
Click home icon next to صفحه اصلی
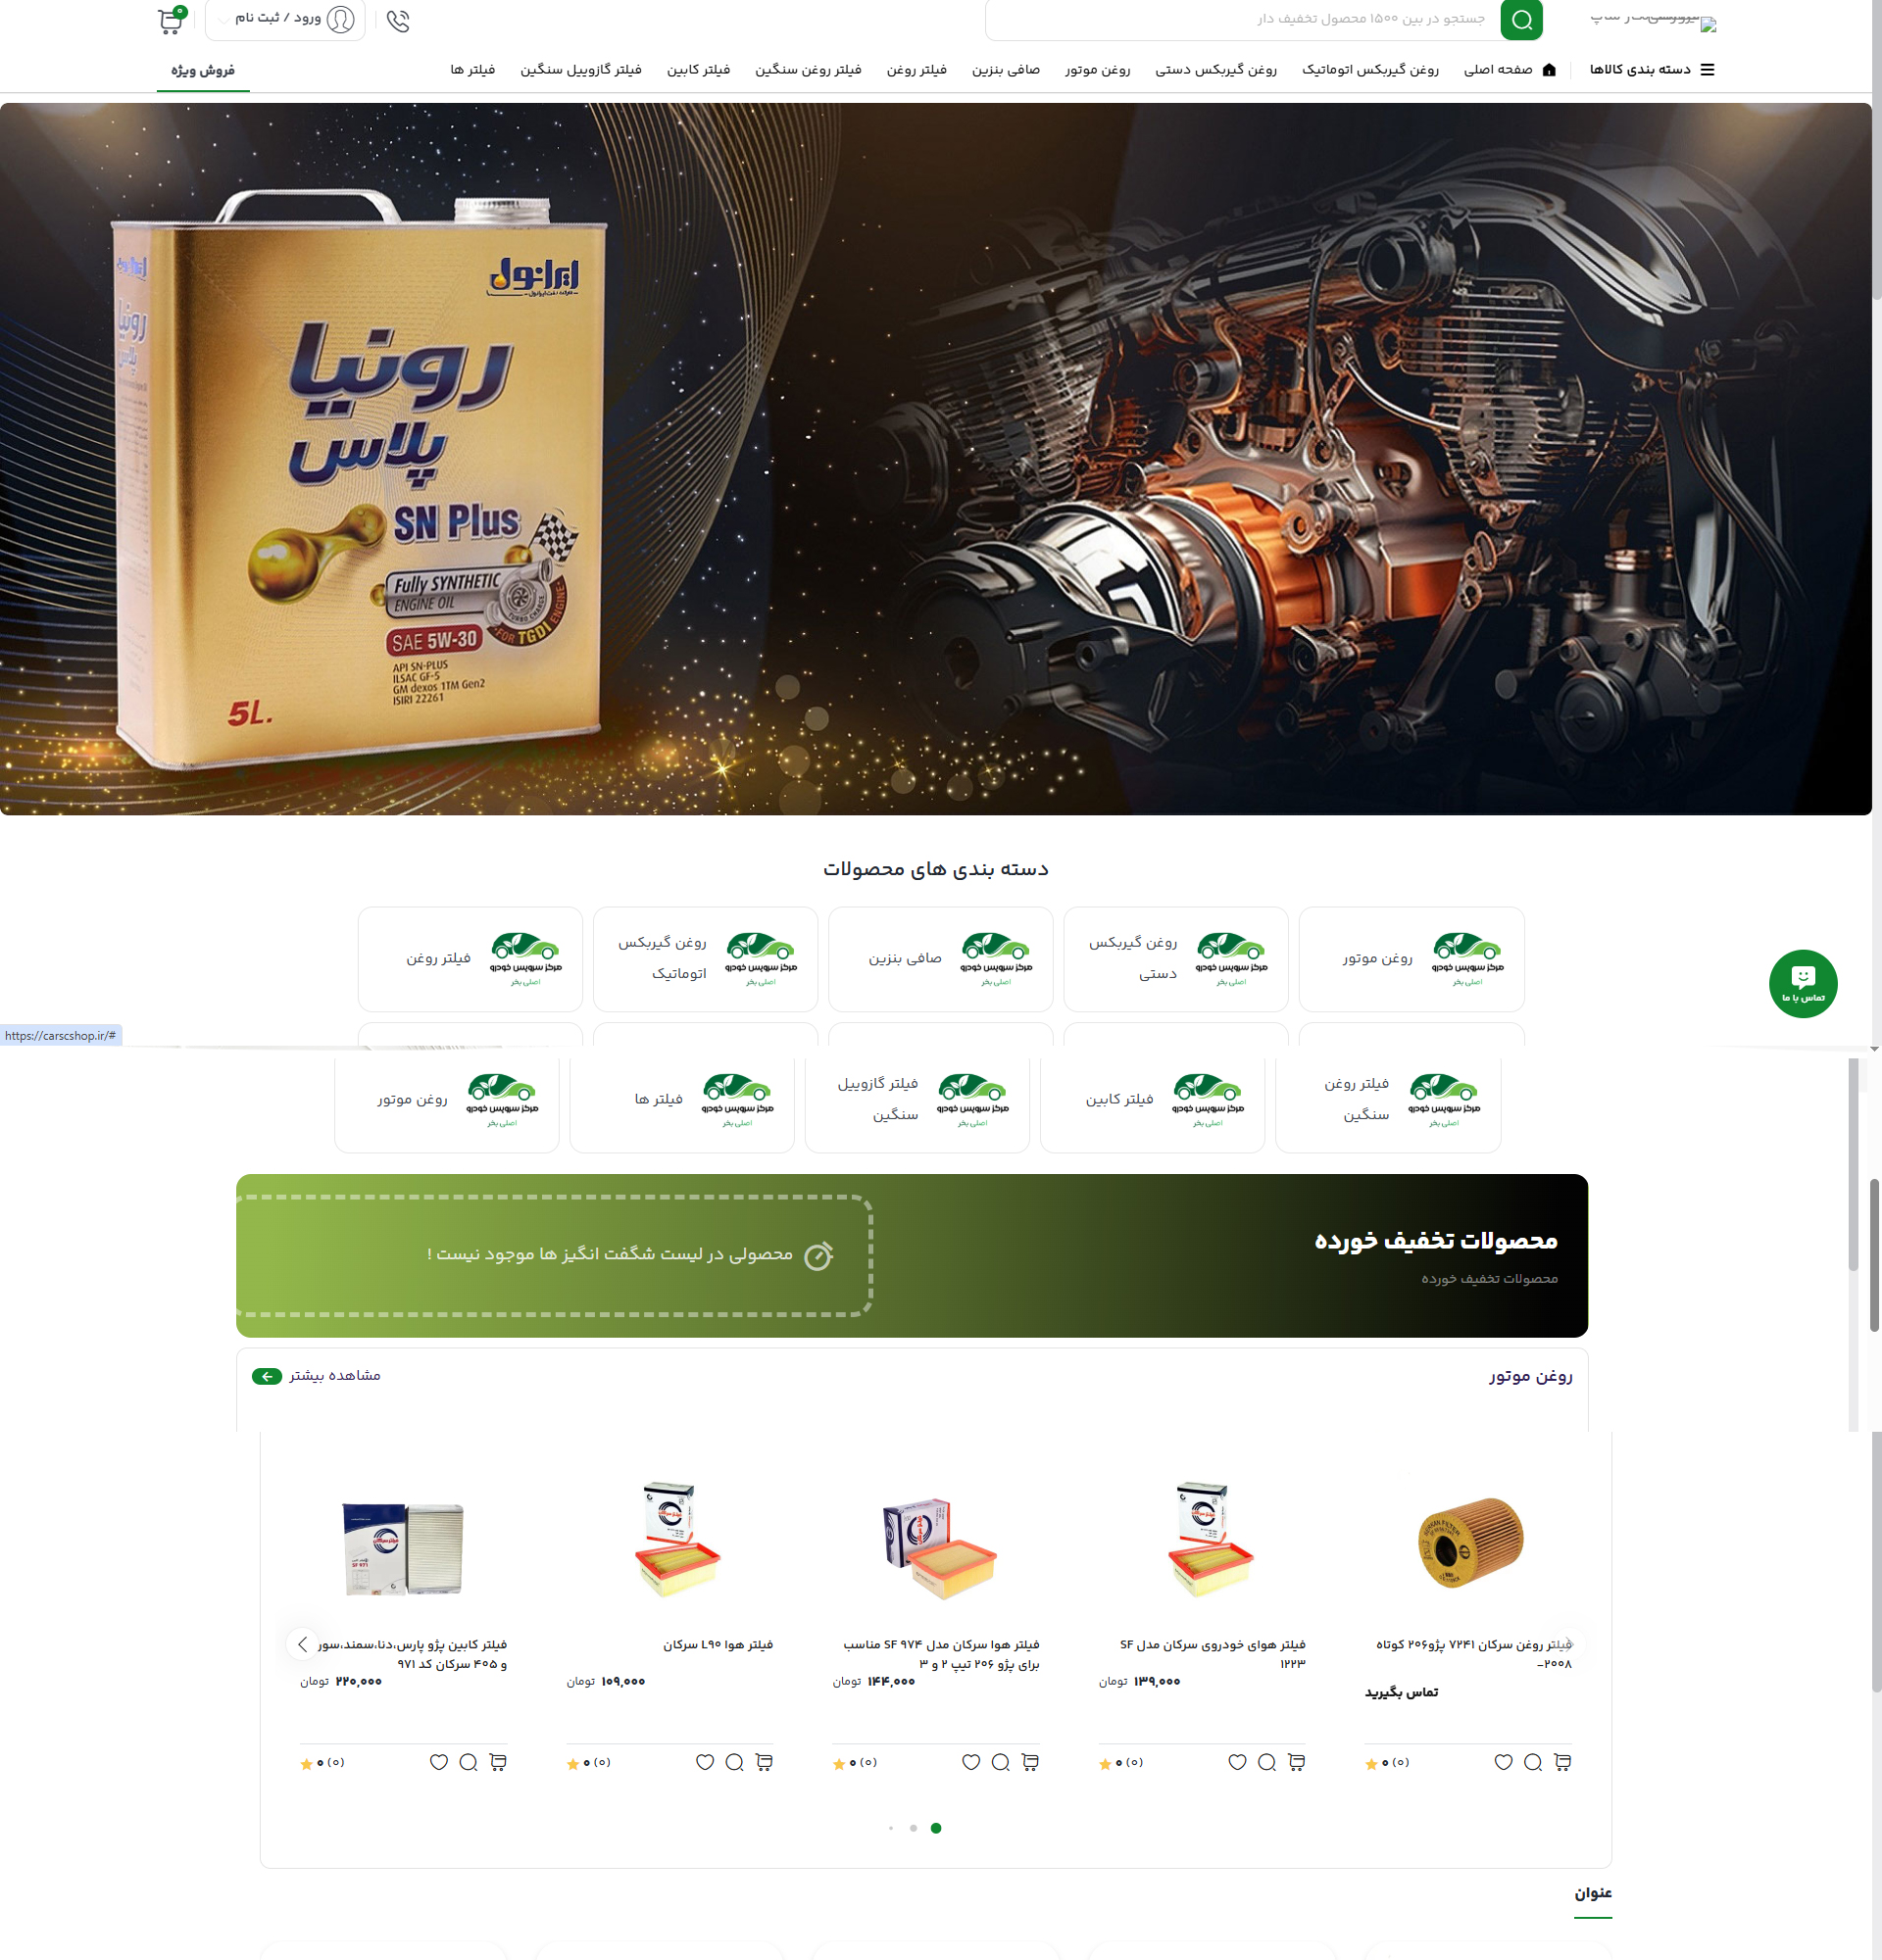(x=1549, y=70)
